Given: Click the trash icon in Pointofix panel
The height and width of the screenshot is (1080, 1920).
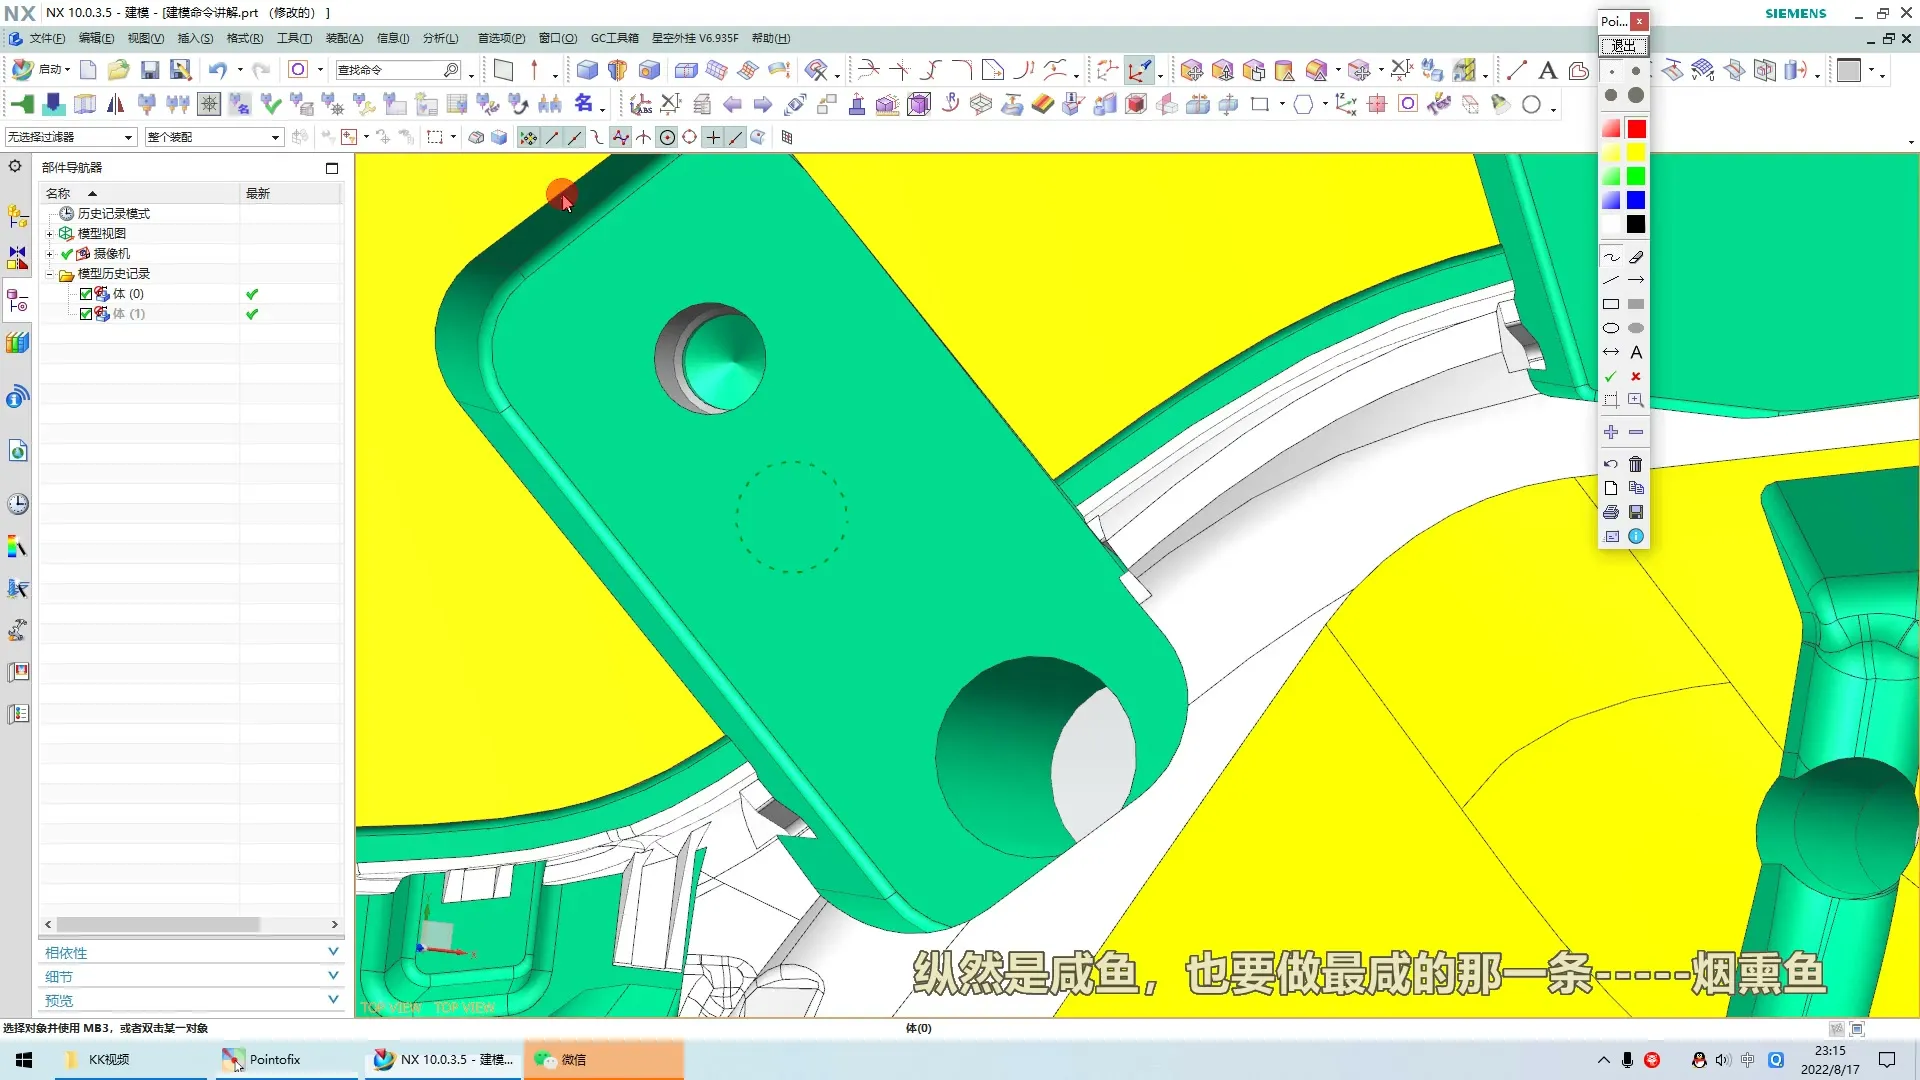Looking at the screenshot, I should (x=1636, y=464).
